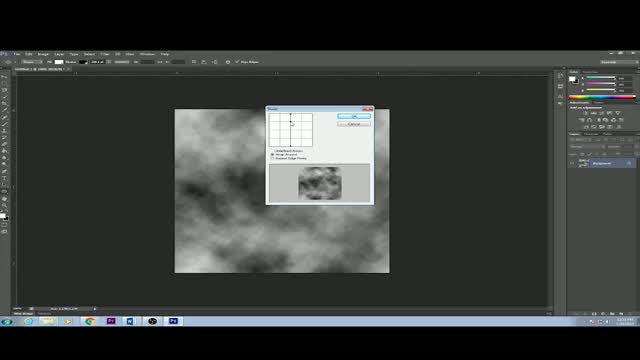
Task: Open the shape mode dropdown in options bar
Action: click(x=32, y=62)
